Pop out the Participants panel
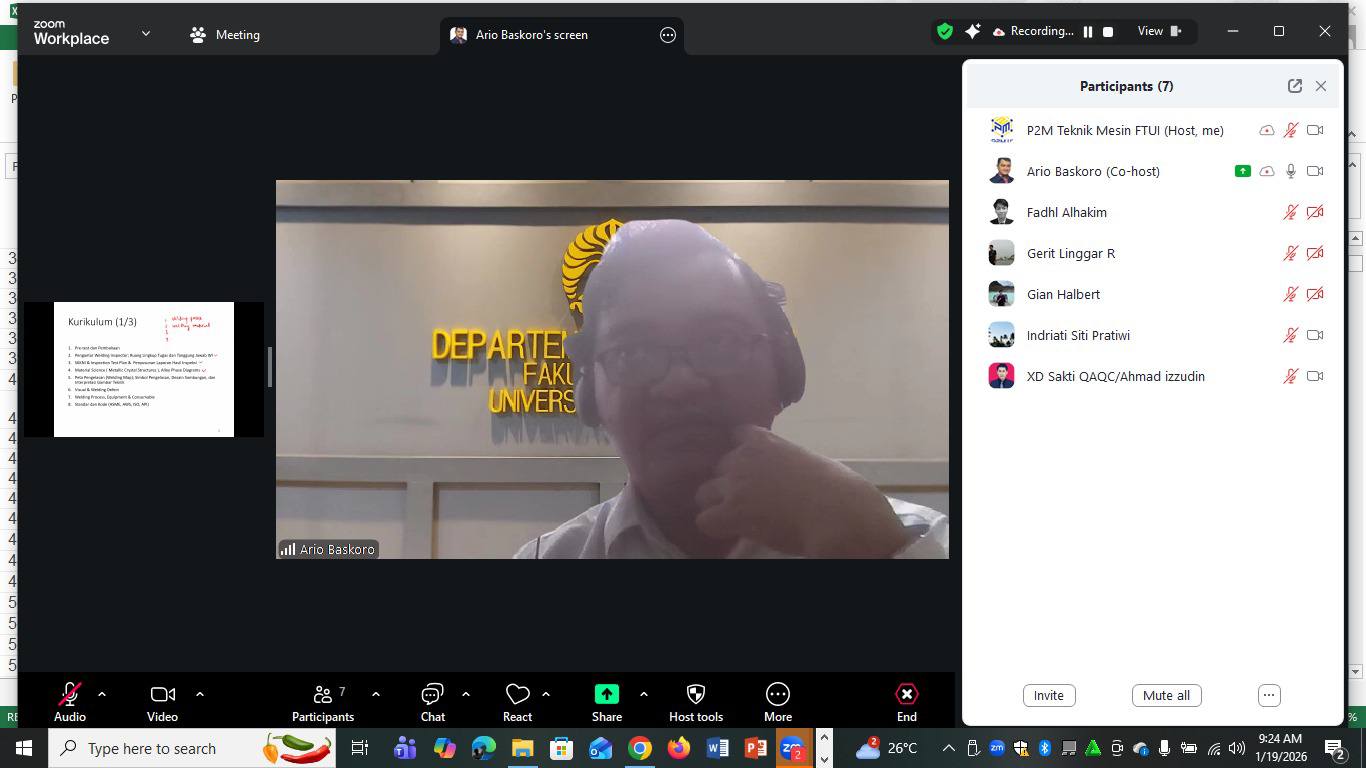1366x768 pixels. tap(1295, 86)
